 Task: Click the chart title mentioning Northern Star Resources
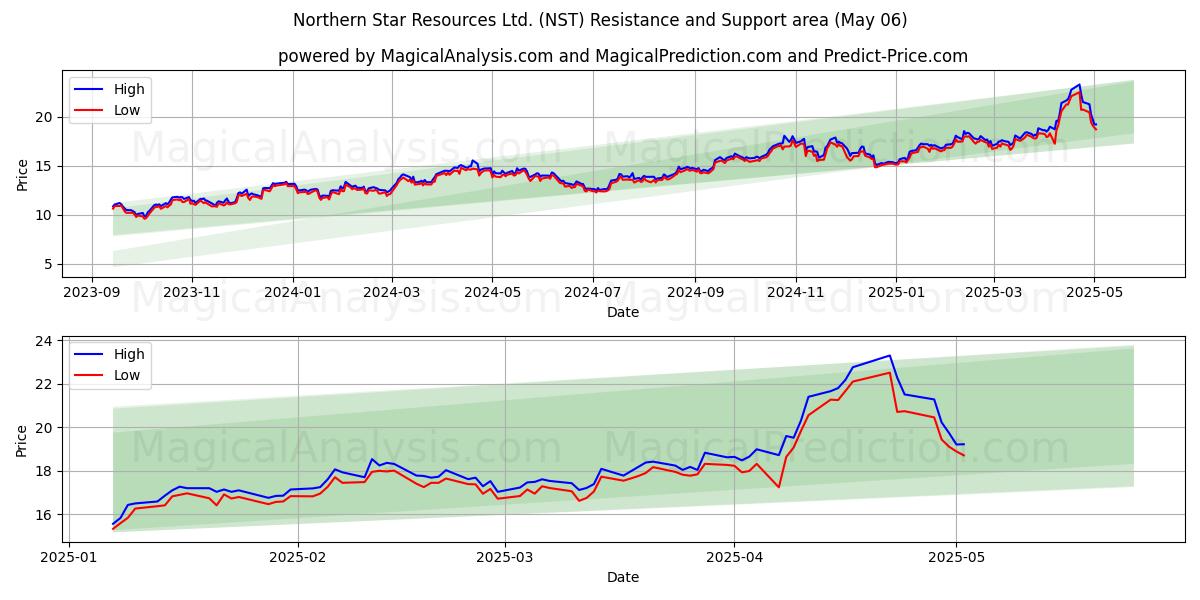[600, 20]
